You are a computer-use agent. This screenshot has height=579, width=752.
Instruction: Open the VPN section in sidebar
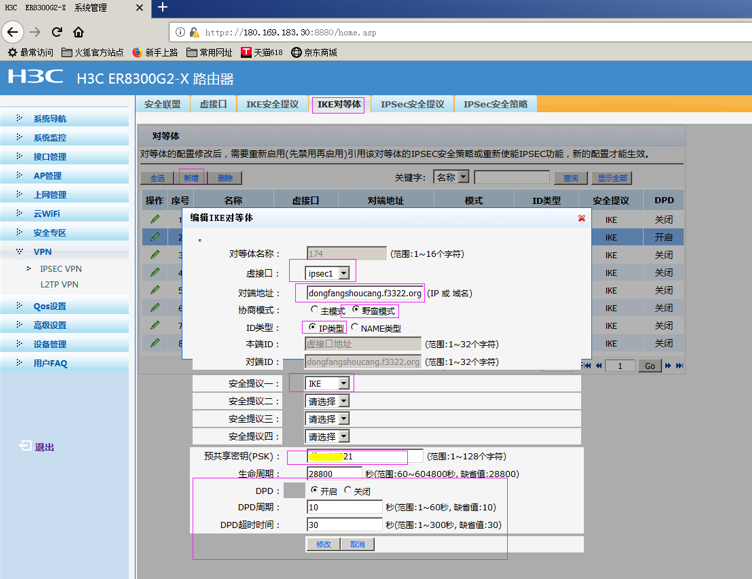tap(42, 252)
